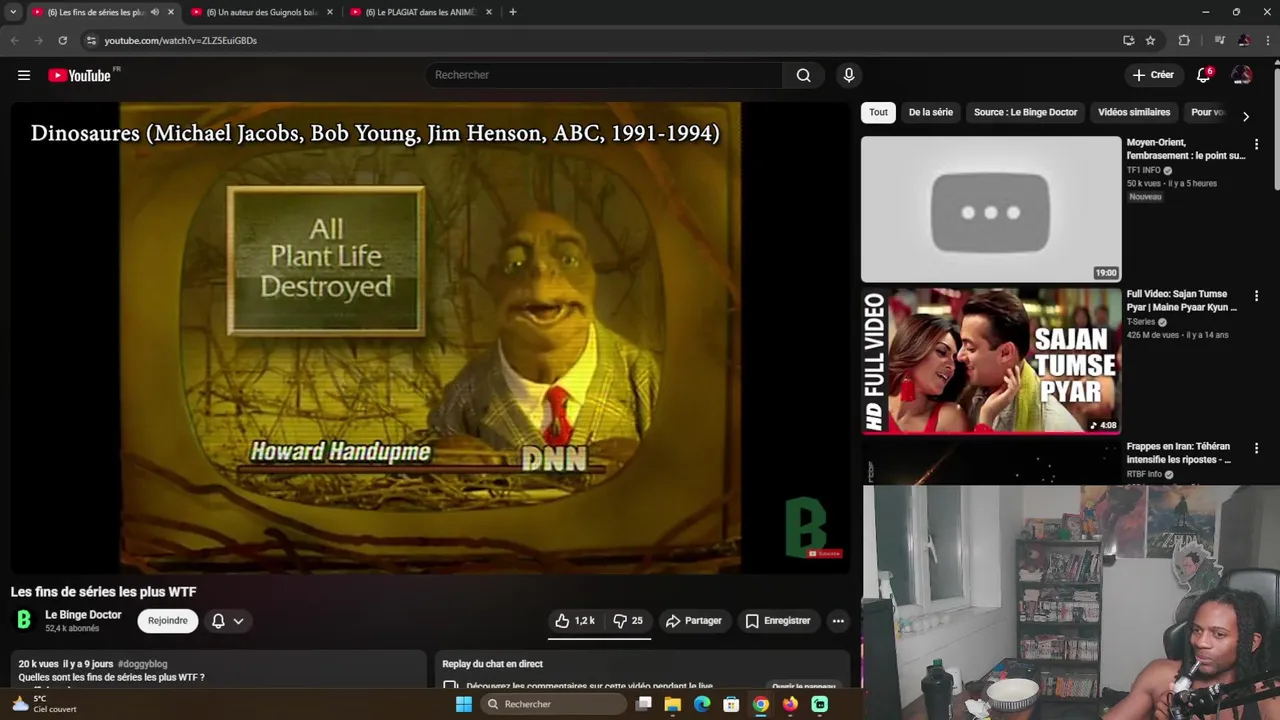The image size is (1280, 720).
Task: Switch to Un auteur des Guignols tab
Action: (261, 12)
